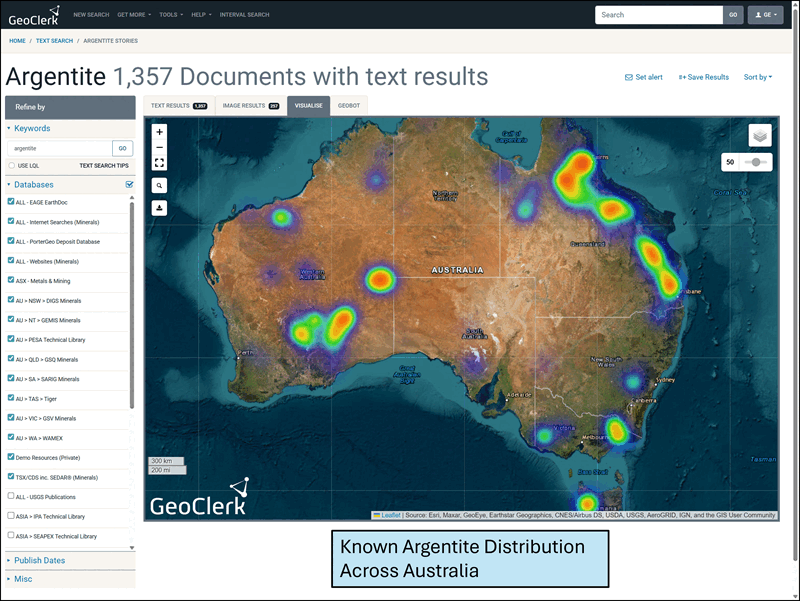The image size is (800, 601).
Task: Click the GeoClerk logo in header
Action: tap(34, 15)
